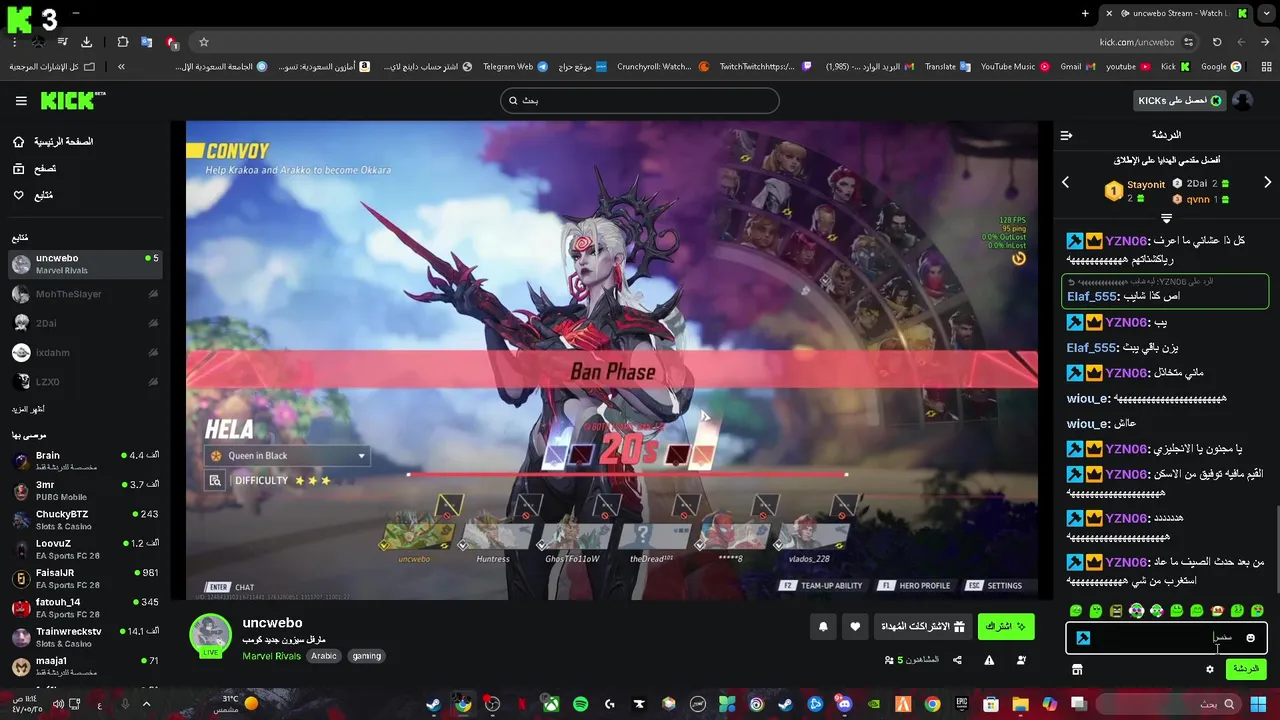Click the green chat send button
Screen dimensions: 1280x720
point(1245,669)
